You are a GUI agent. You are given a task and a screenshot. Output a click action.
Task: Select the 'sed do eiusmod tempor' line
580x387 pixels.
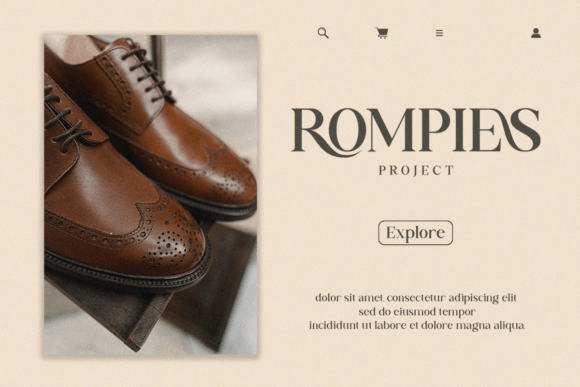417,312
